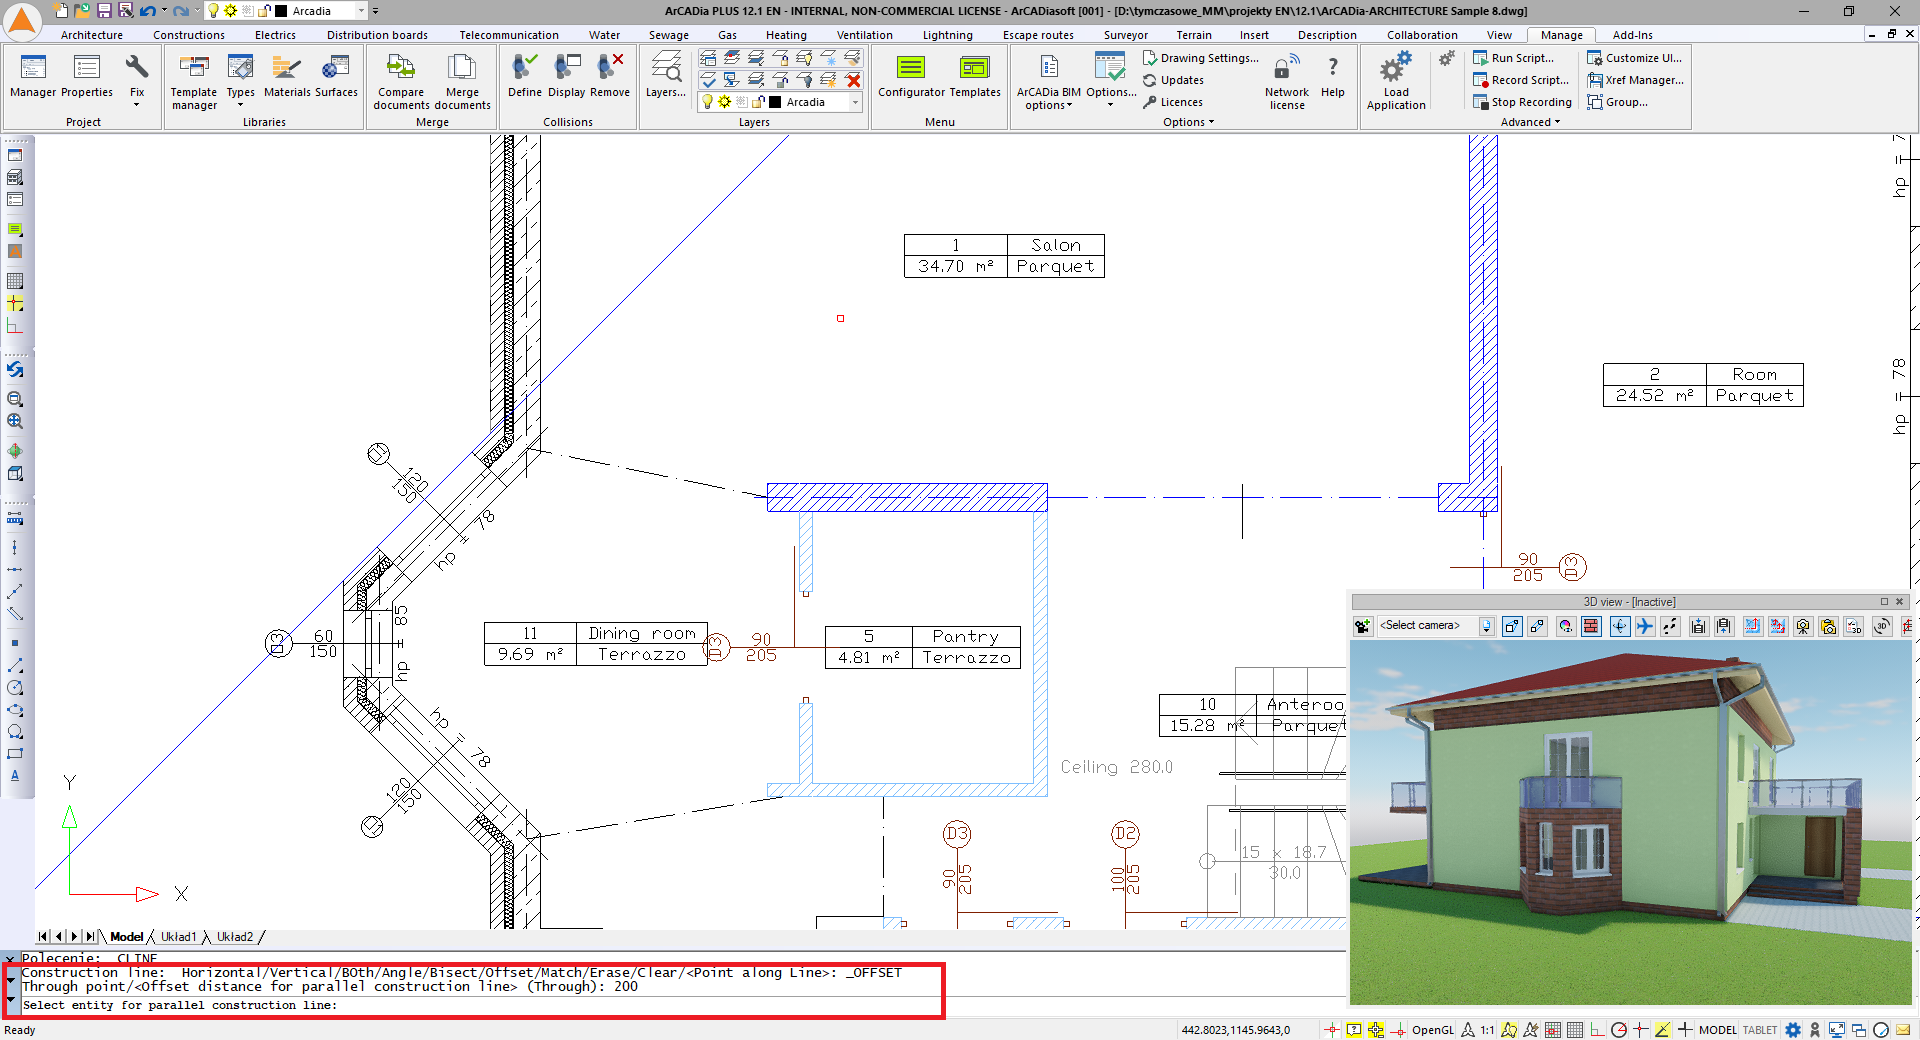Click the black layer color swatch
The width and height of the screenshot is (1920, 1040).
tap(774, 102)
